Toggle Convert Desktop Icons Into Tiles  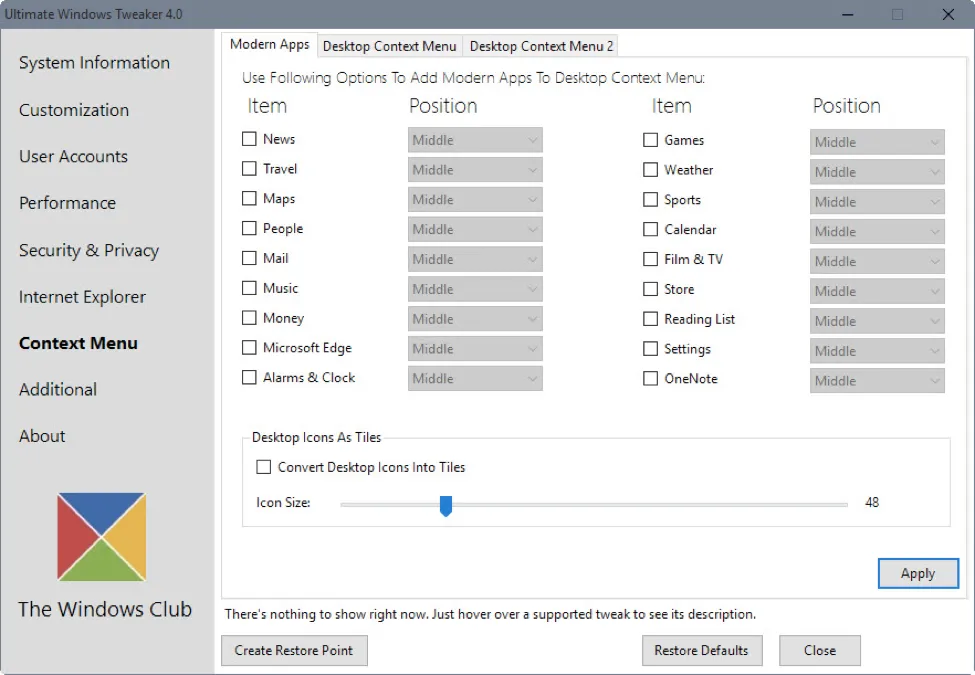(x=264, y=466)
